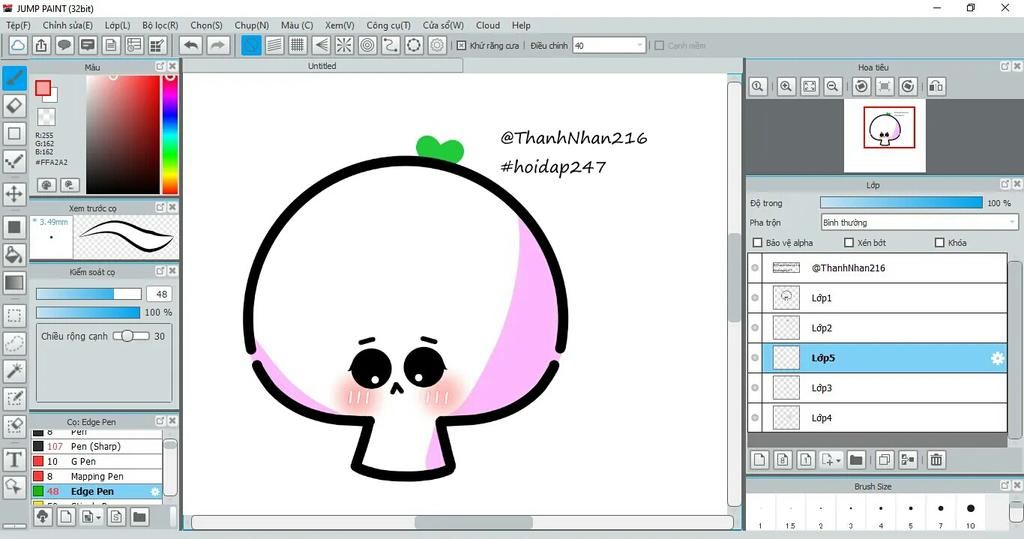
Task: Select the Lasso selection tool
Action: point(14,343)
